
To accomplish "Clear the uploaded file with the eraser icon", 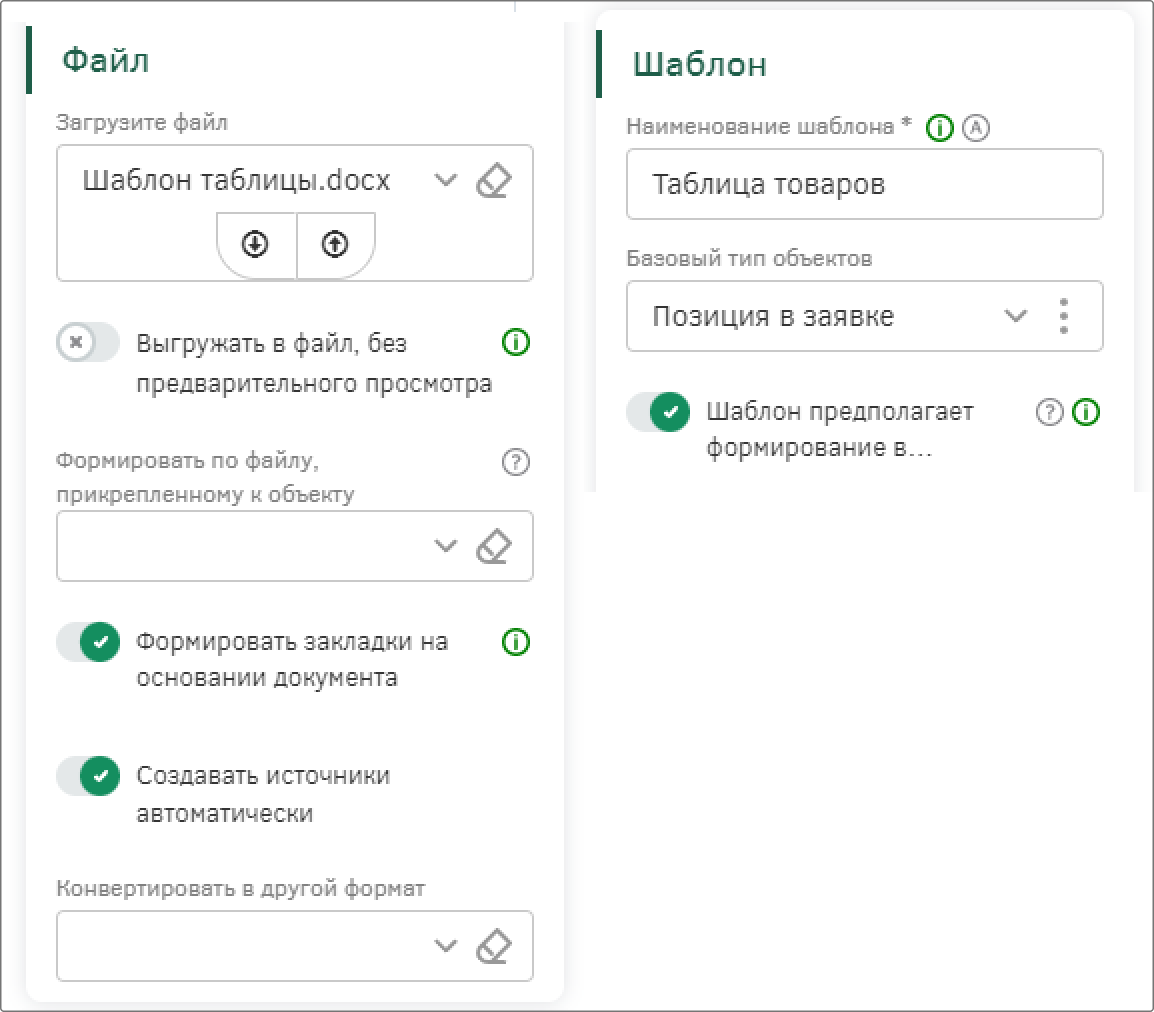I will [494, 181].
